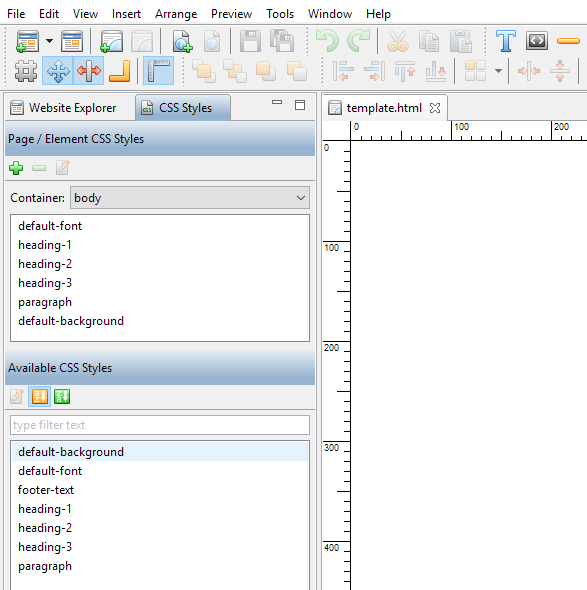This screenshot has height=590, width=587.
Task: Click the orange horizontal line tool
Action: point(568,41)
